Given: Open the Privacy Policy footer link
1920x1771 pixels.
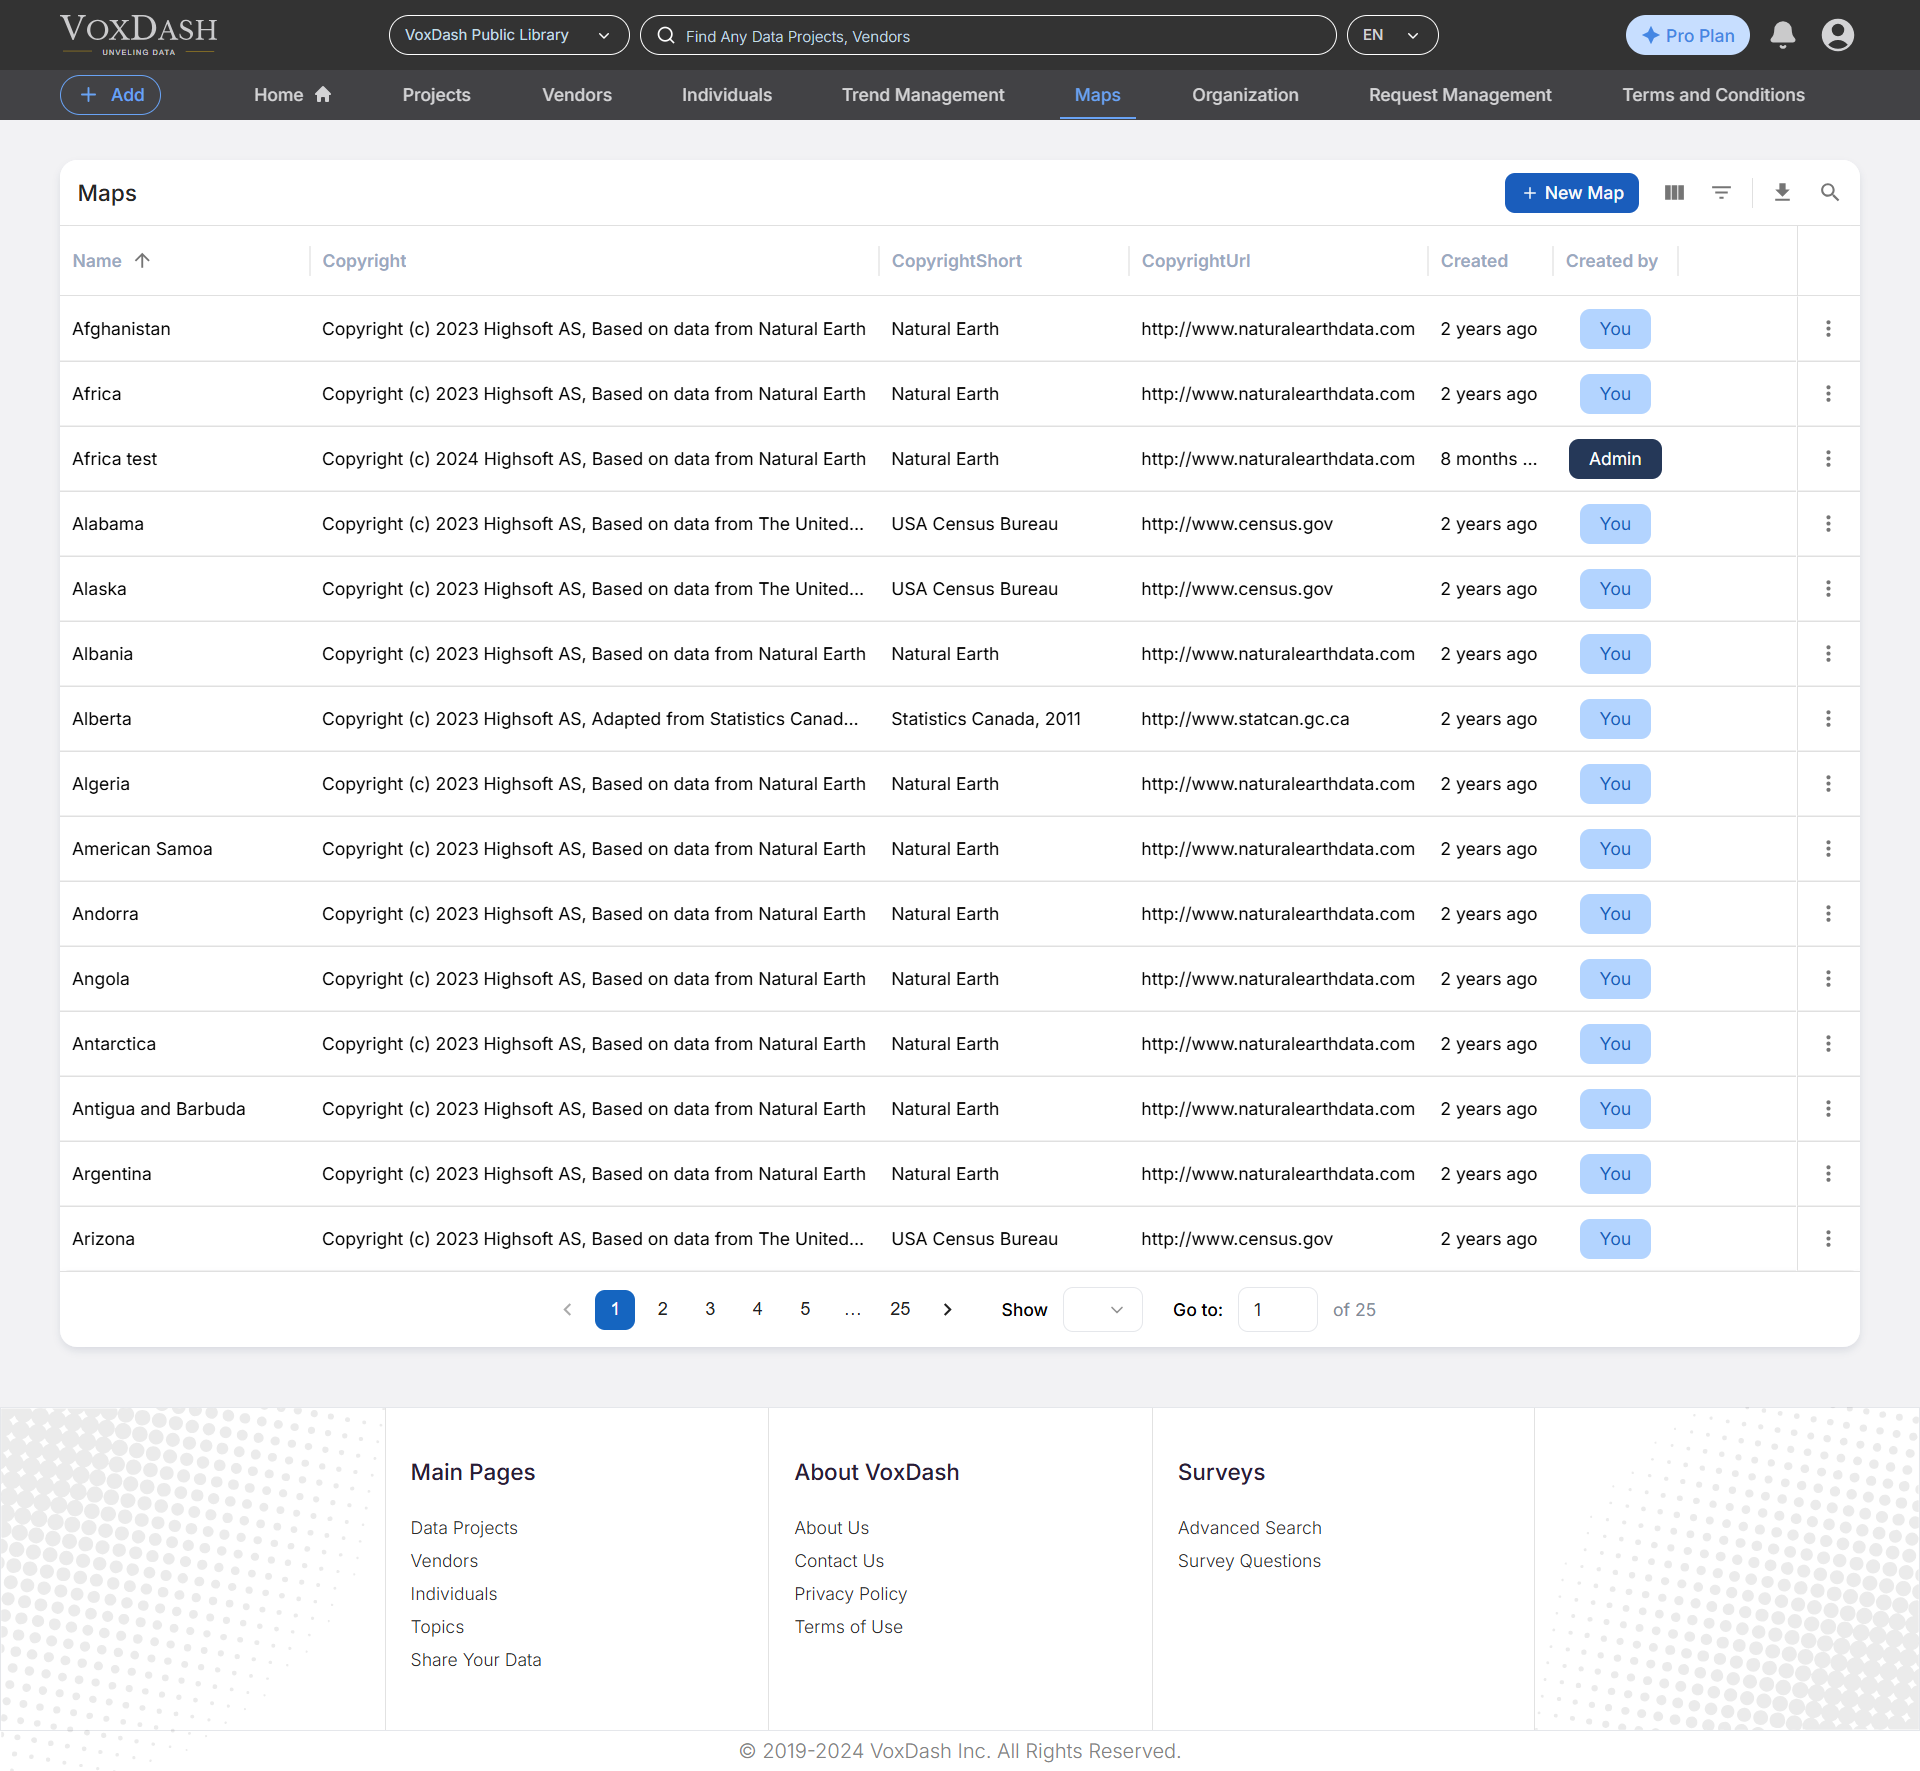Looking at the screenshot, I should point(850,1594).
